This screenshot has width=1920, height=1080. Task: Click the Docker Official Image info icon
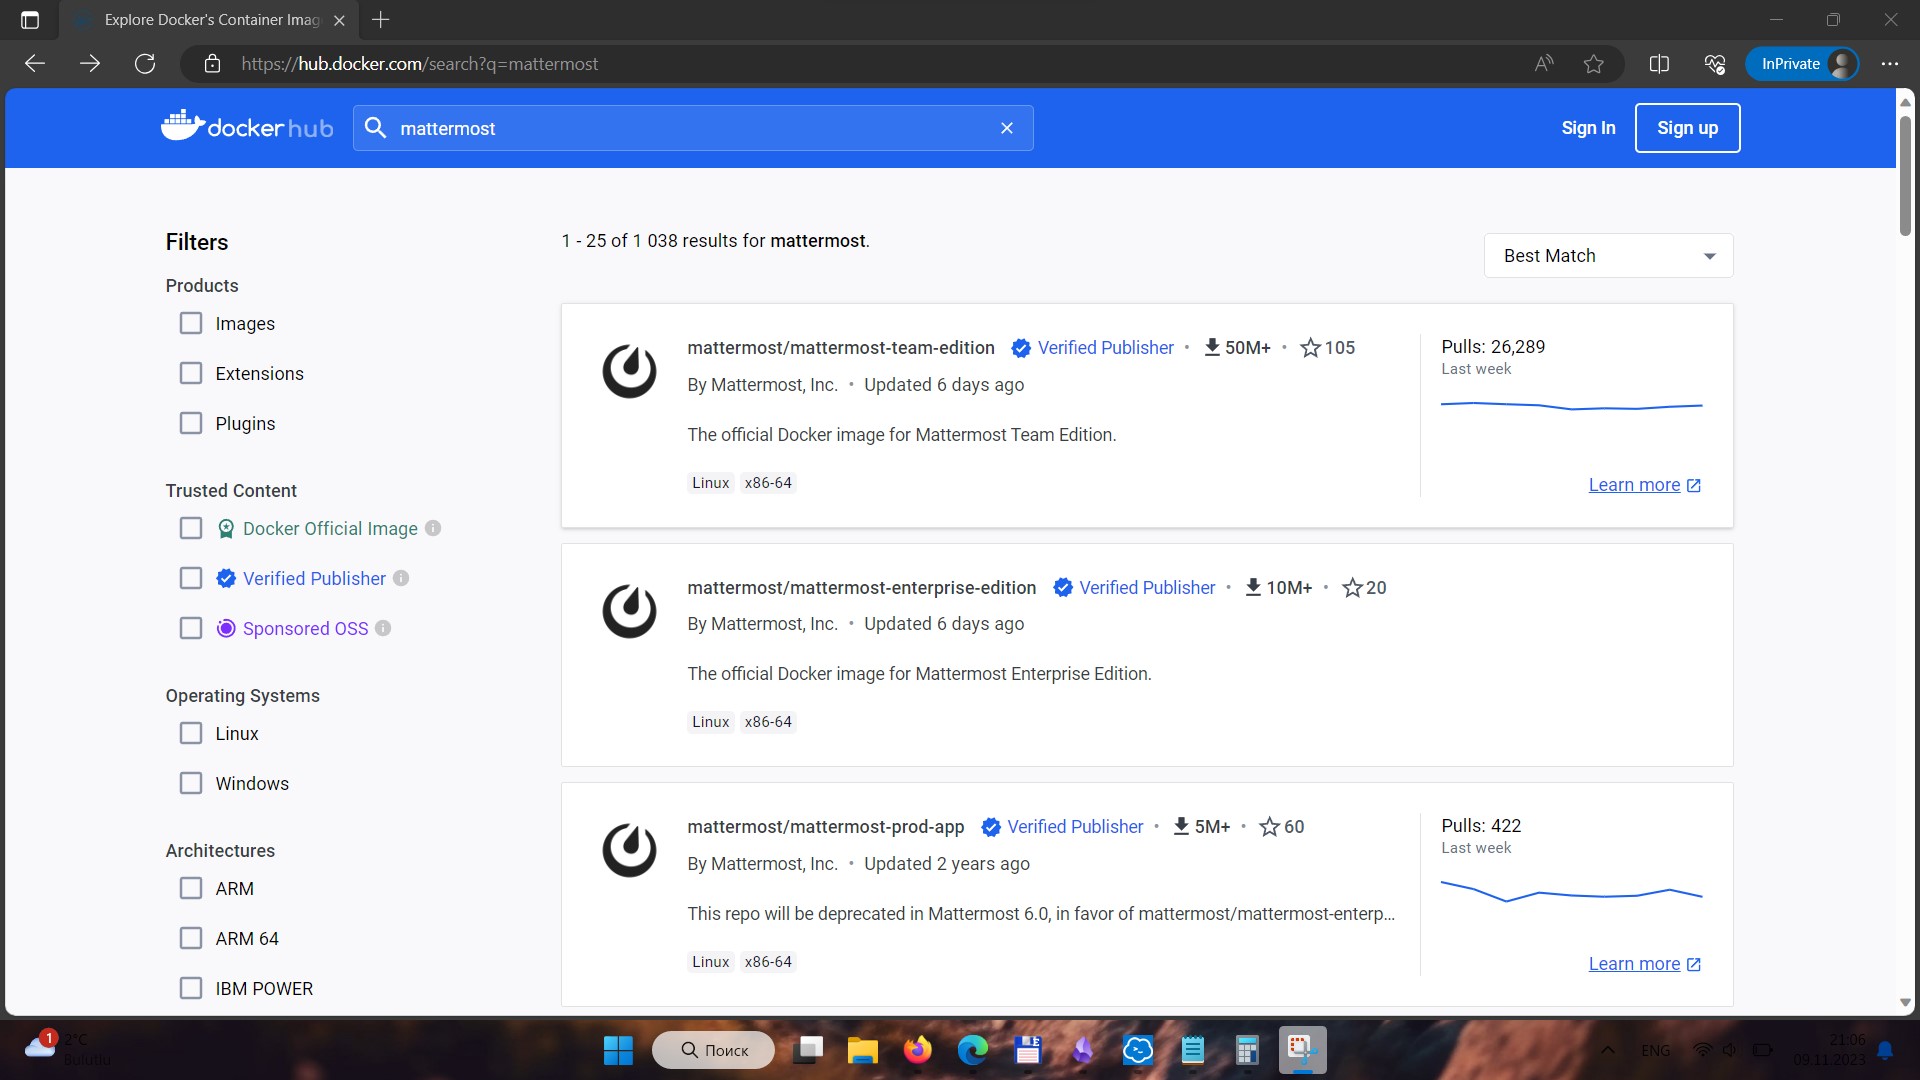coord(433,528)
